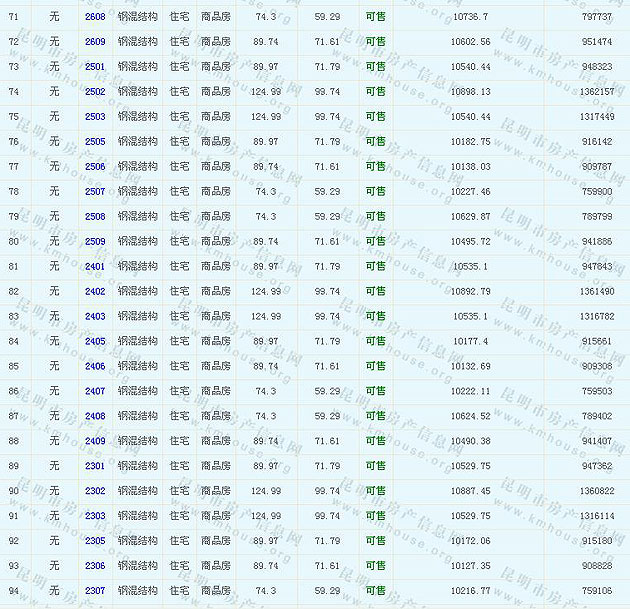
Task: View room 2301 details
Action: (x=95, y=466)
